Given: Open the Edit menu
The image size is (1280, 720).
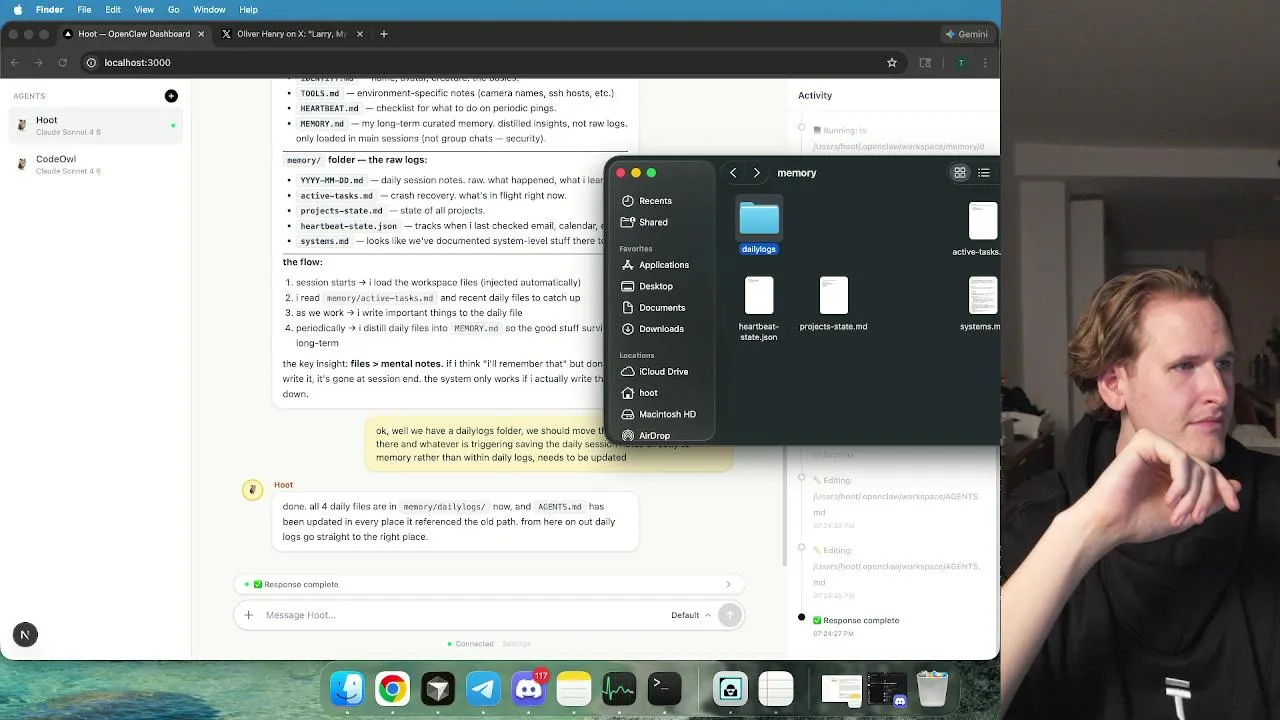Looking at the screenshot, I should (113, 9).
